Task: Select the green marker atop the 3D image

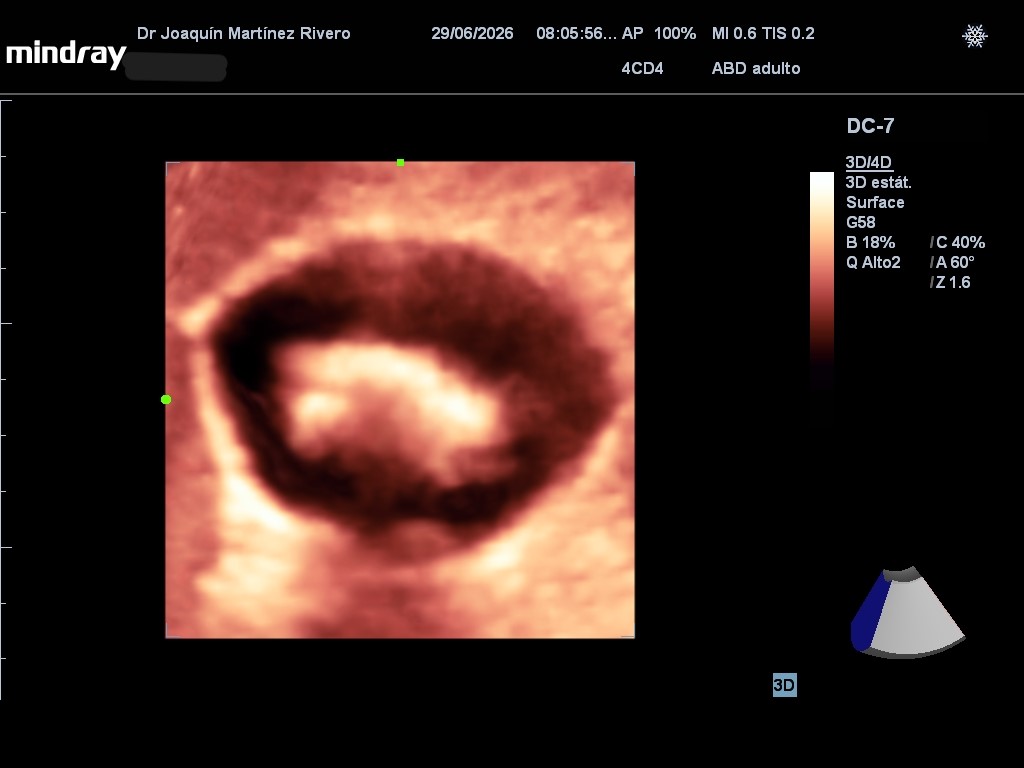Action: (400, 163)
